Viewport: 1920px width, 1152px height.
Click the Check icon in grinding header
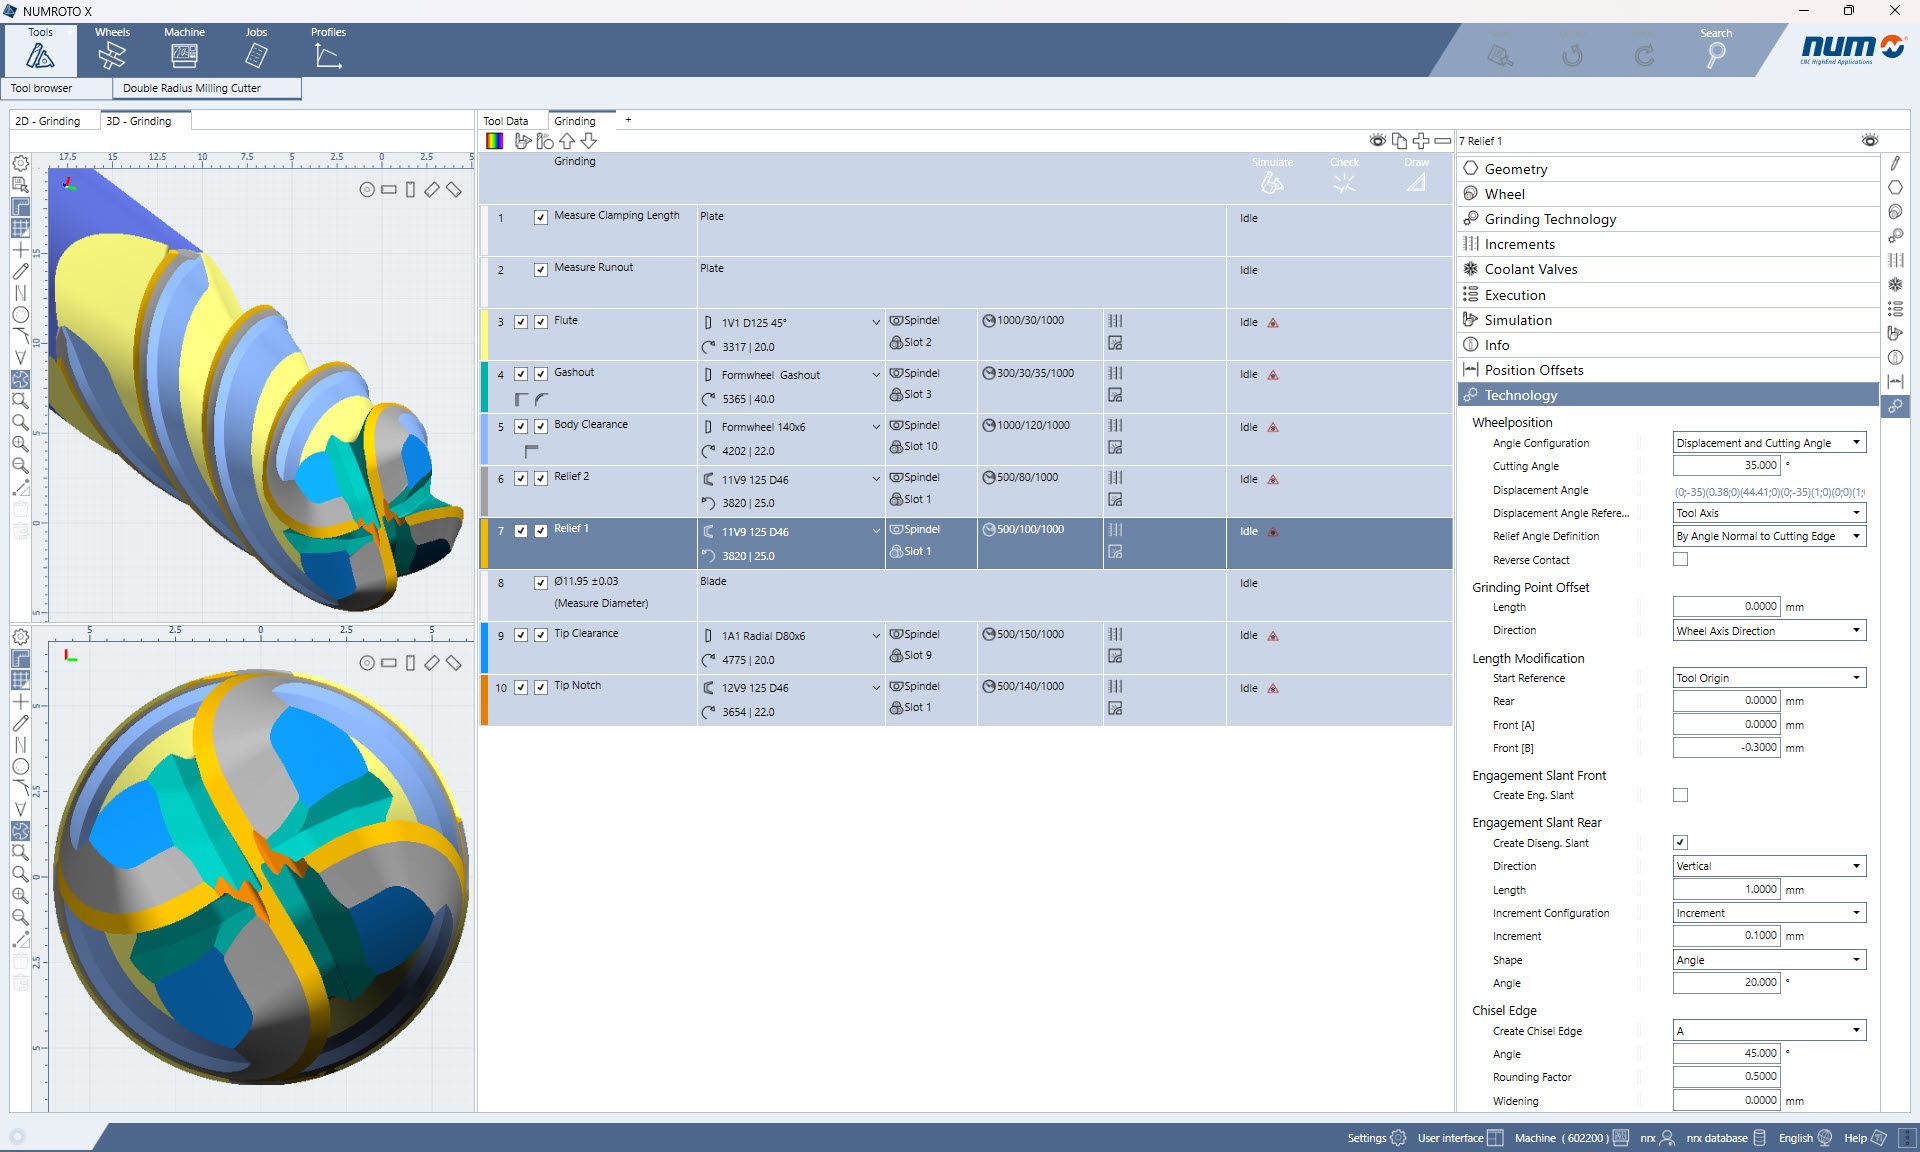1344,182
